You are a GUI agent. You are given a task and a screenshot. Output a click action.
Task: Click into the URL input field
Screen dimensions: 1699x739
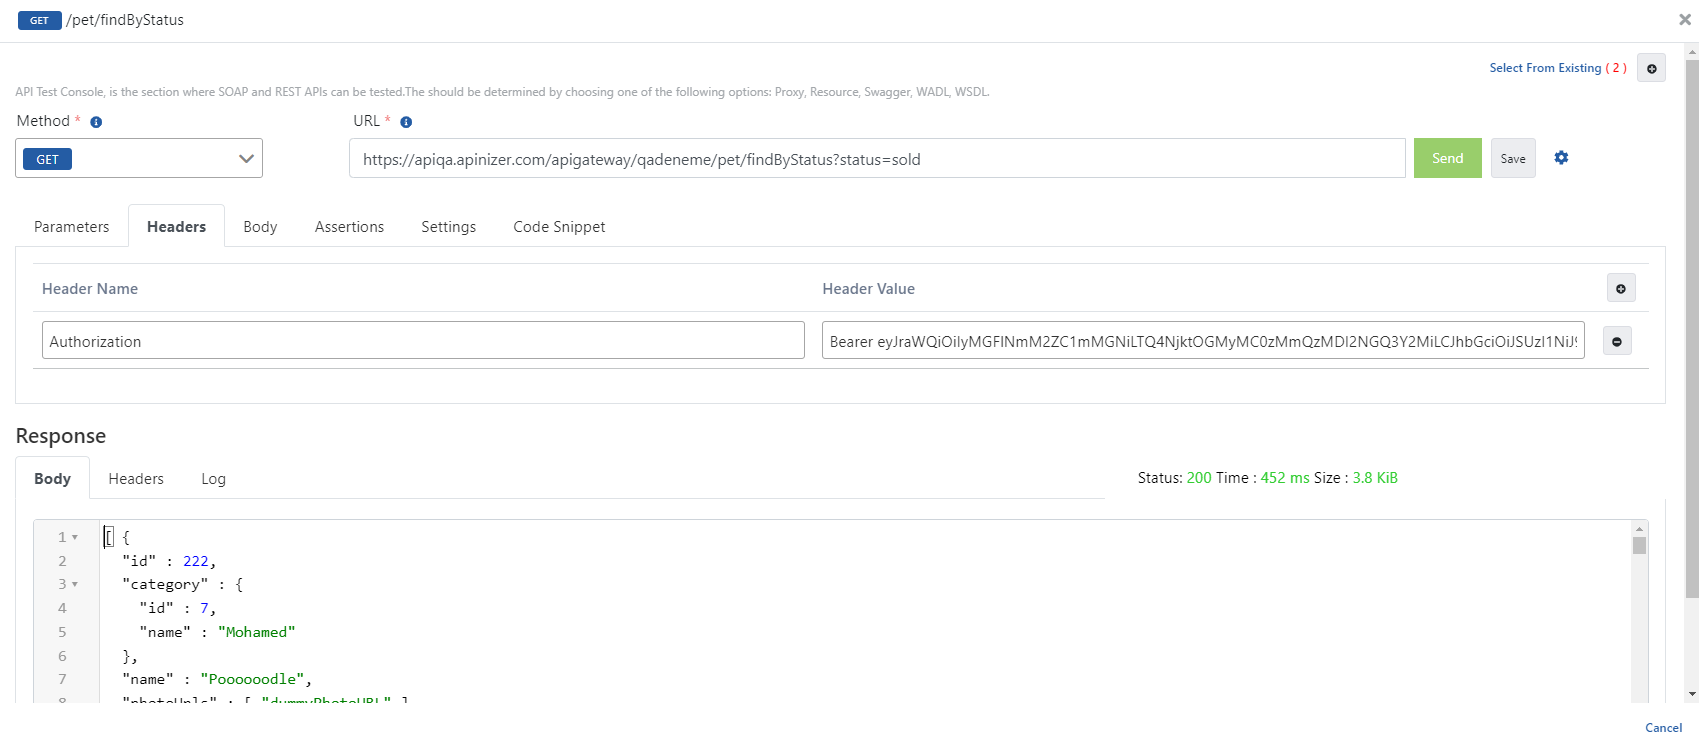876,159
